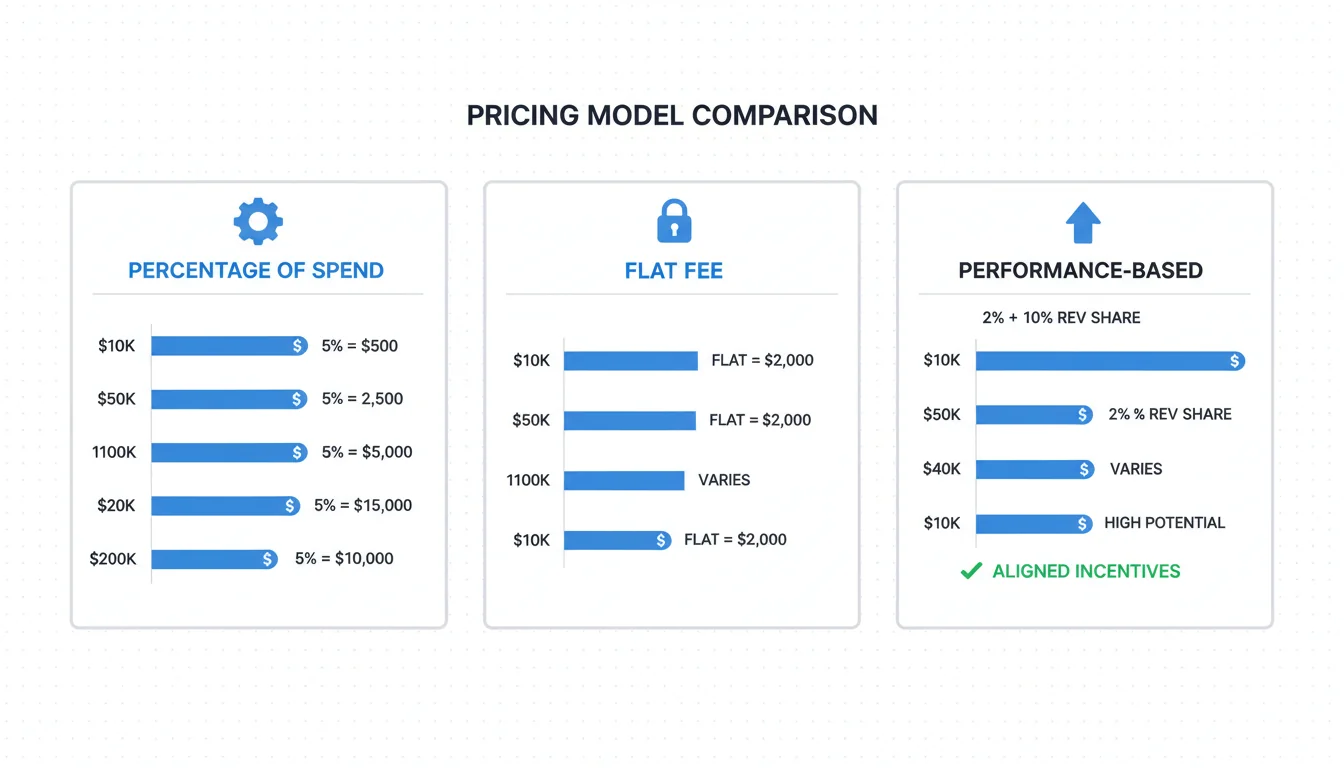Click dollar icon on the High Potential bar
The width and height of the screenshot is (1344, 768).
[1084, 523]
